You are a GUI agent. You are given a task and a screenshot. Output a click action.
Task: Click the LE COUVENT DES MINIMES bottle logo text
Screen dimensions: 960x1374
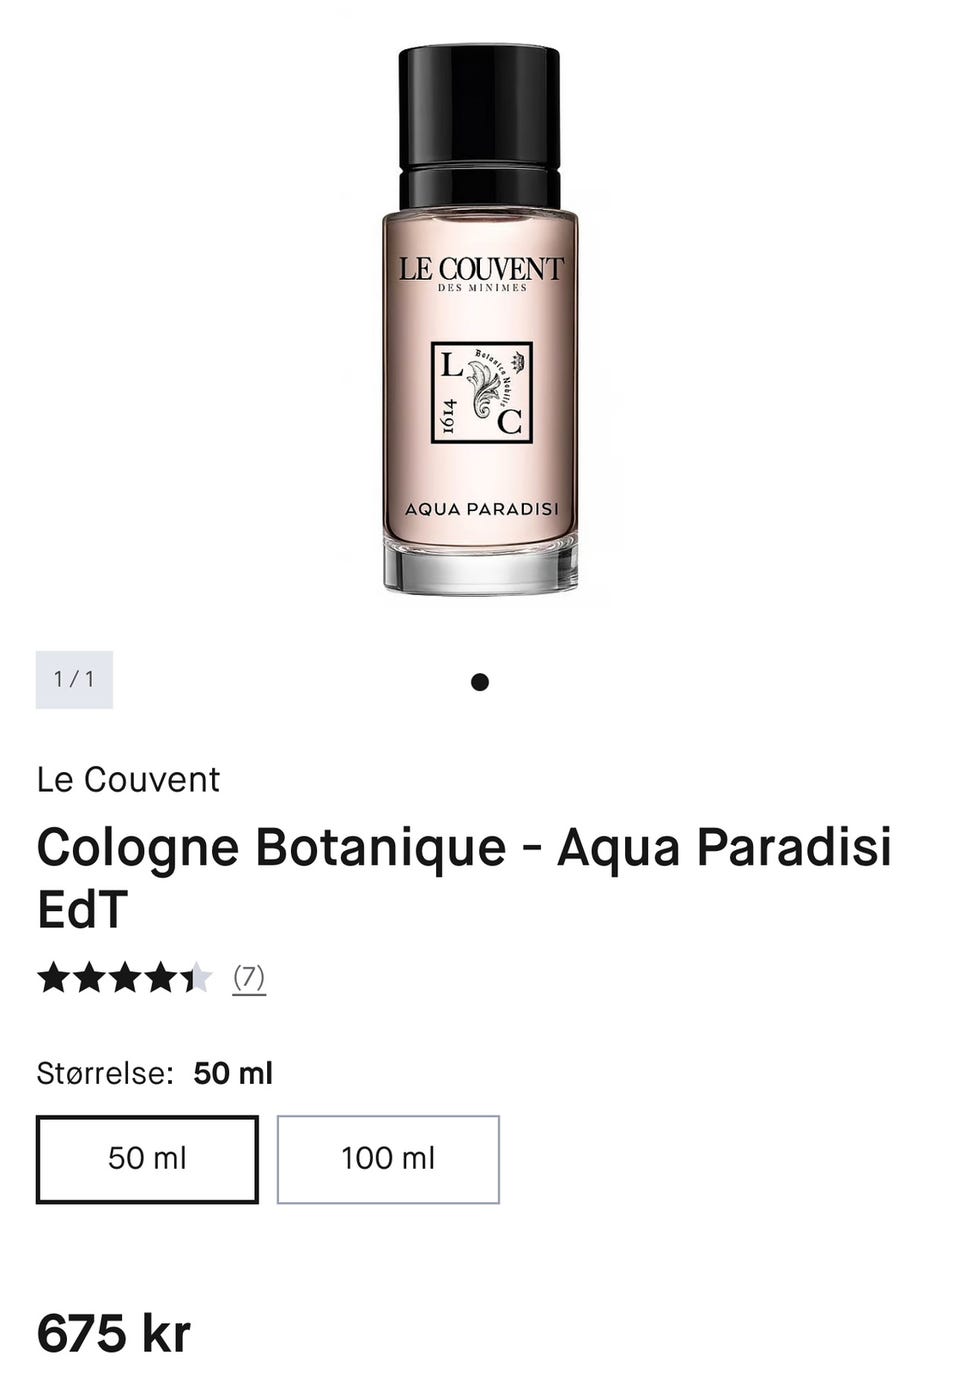pyautogui.click(x=481, y=274)
